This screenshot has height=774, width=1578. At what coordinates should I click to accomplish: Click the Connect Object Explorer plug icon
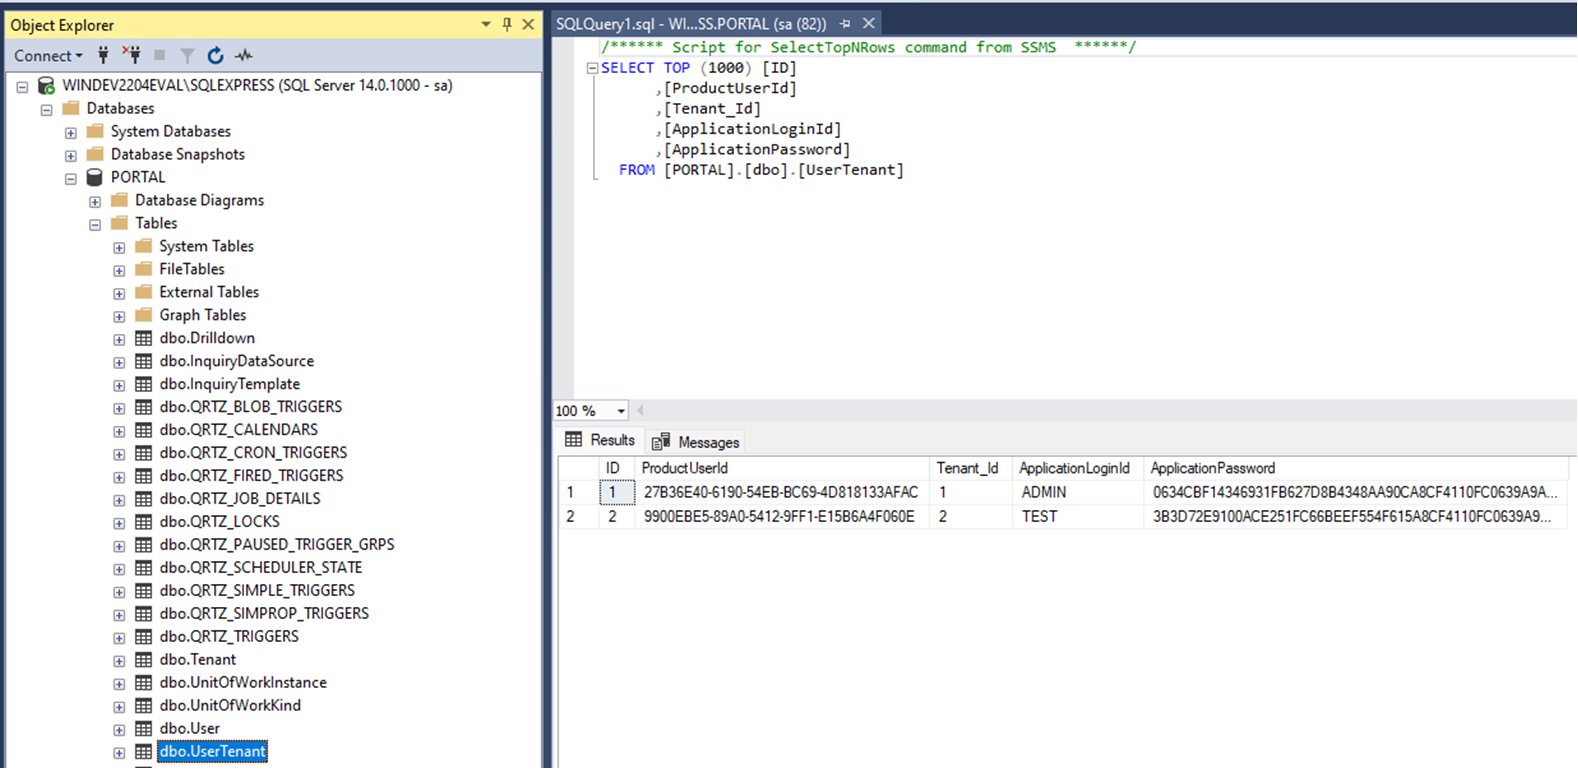(103, 55)
